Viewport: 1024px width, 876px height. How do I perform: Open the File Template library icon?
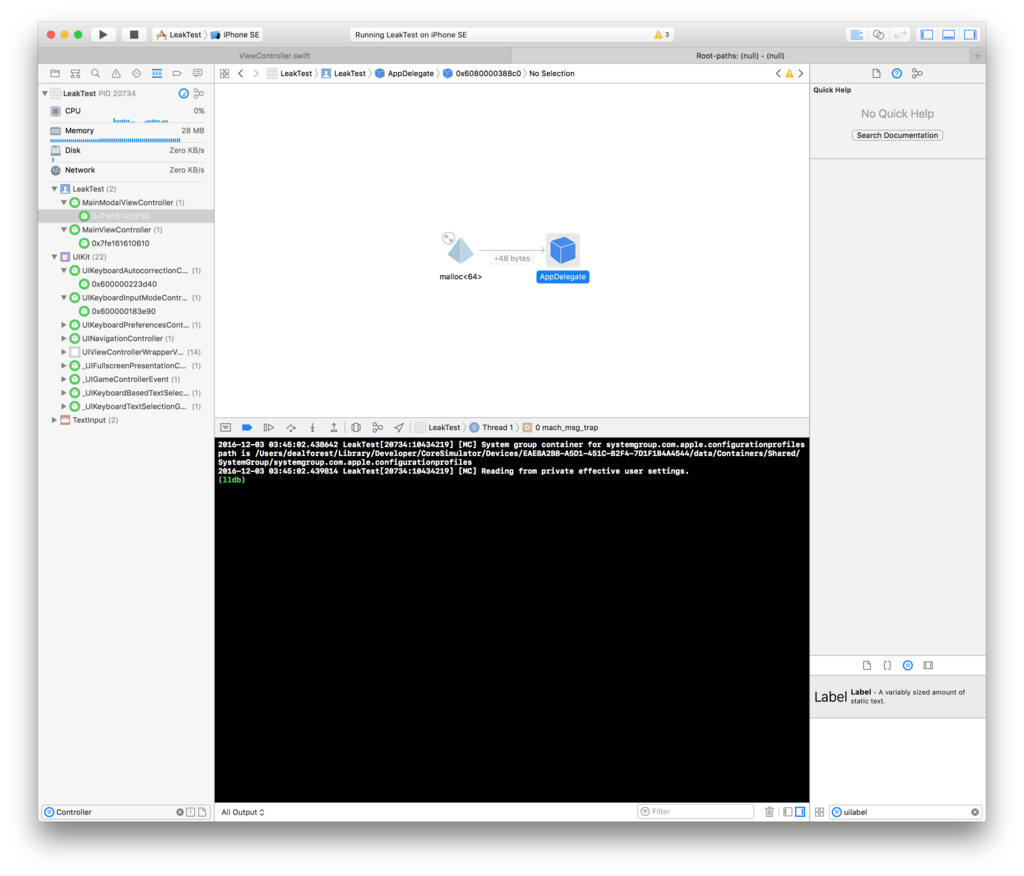[867, 666]
